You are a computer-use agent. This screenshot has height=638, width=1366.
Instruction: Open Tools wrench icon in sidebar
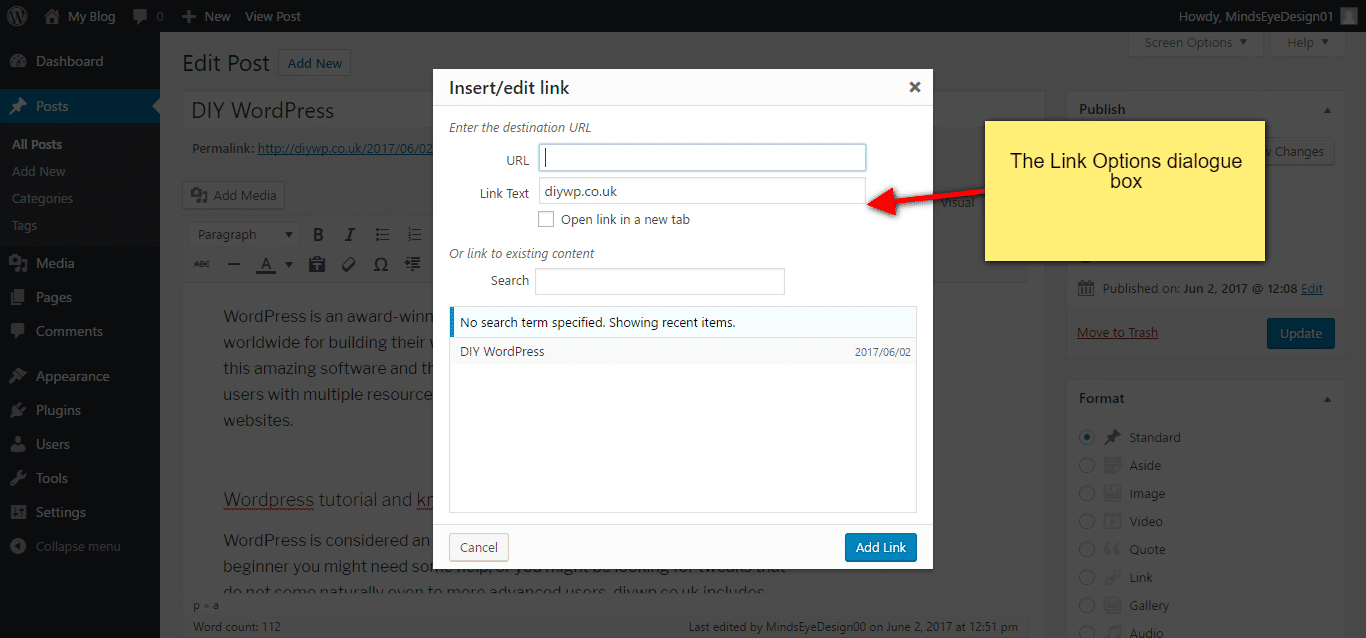point(18,478)
